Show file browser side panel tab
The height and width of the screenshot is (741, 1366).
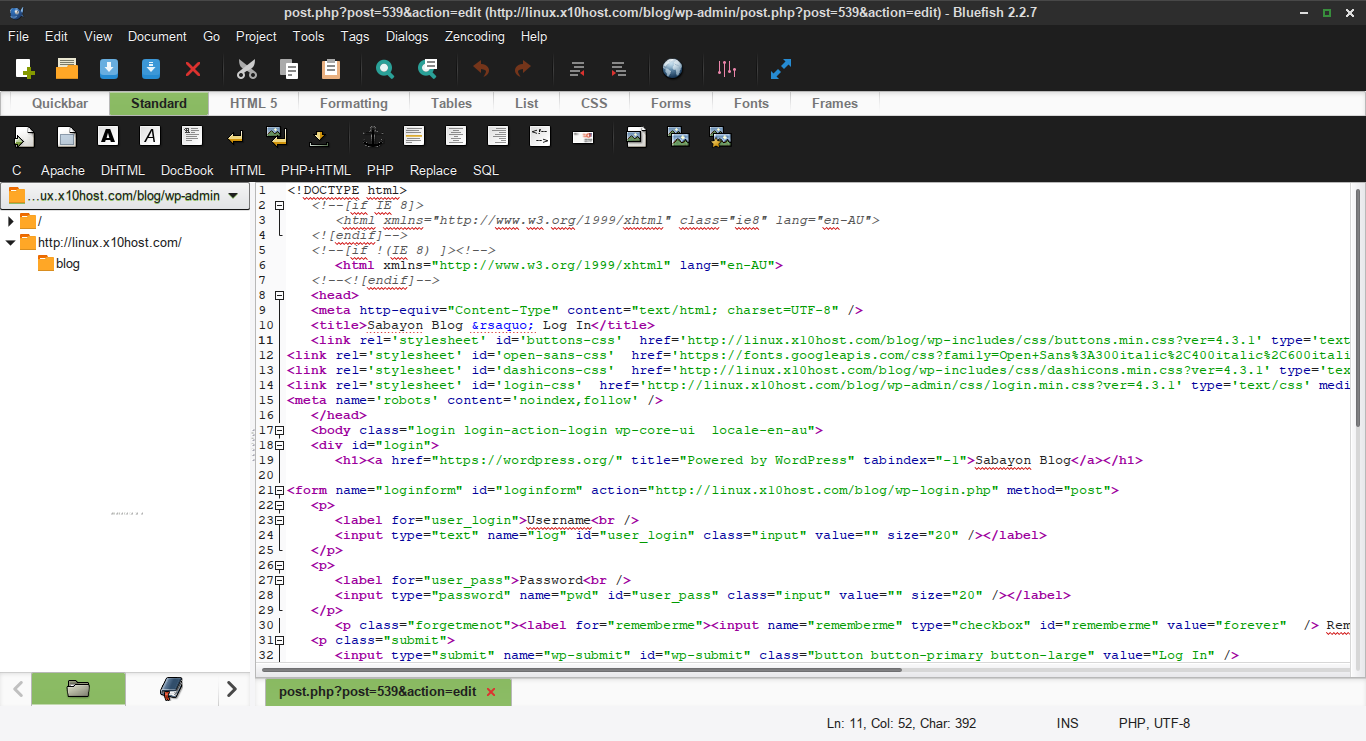tap(78, 689)
